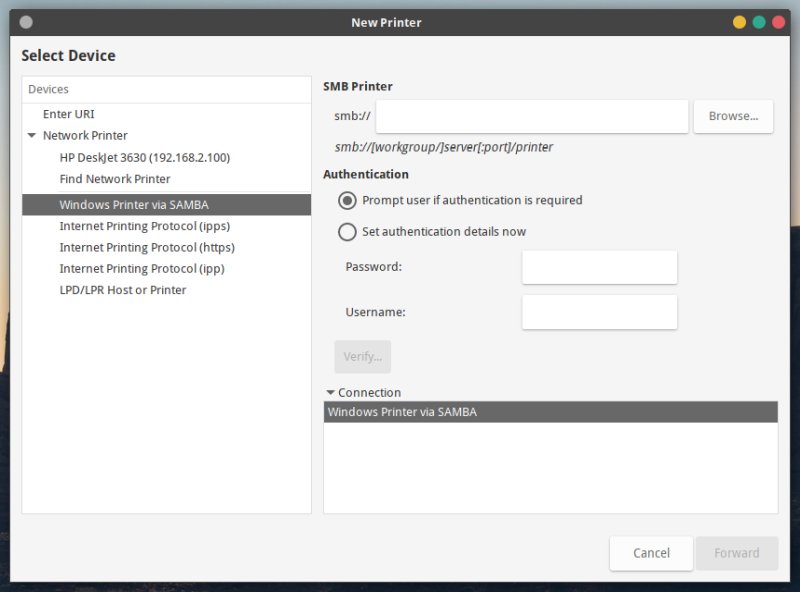Select Internet Printing Protocol (ipps)

pos(144,226)
